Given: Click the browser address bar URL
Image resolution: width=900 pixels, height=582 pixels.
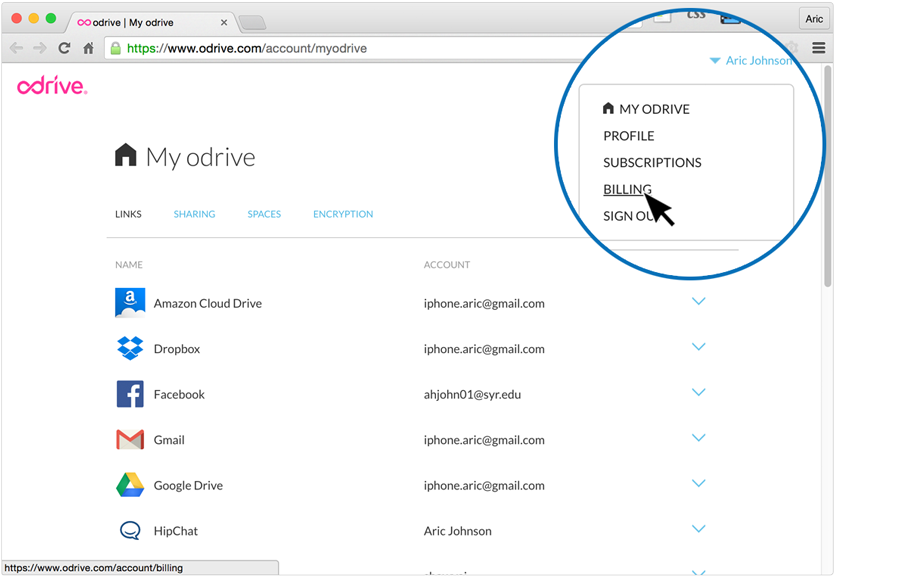Looking at the screenshot, I should [247, 48].
